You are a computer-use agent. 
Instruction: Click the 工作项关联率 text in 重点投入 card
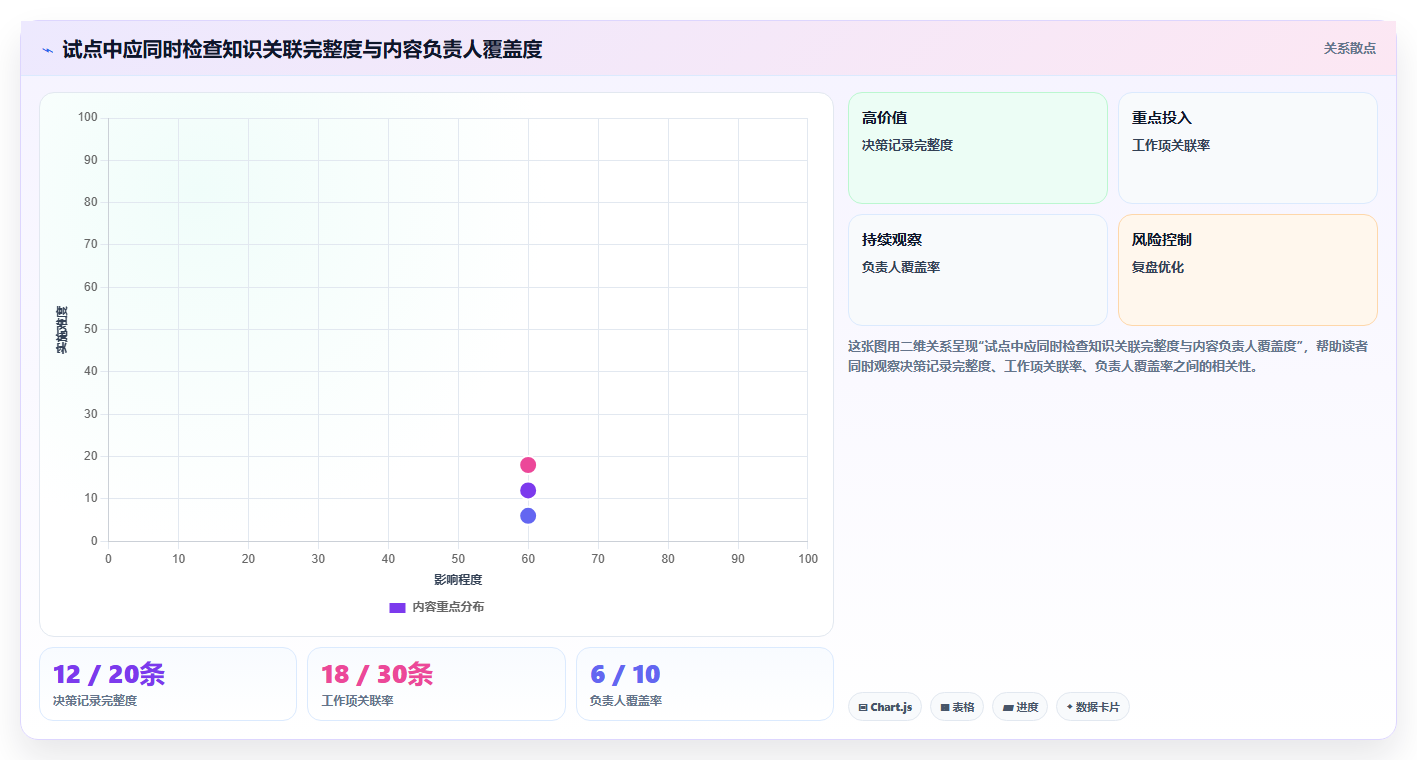[1171, 145]
